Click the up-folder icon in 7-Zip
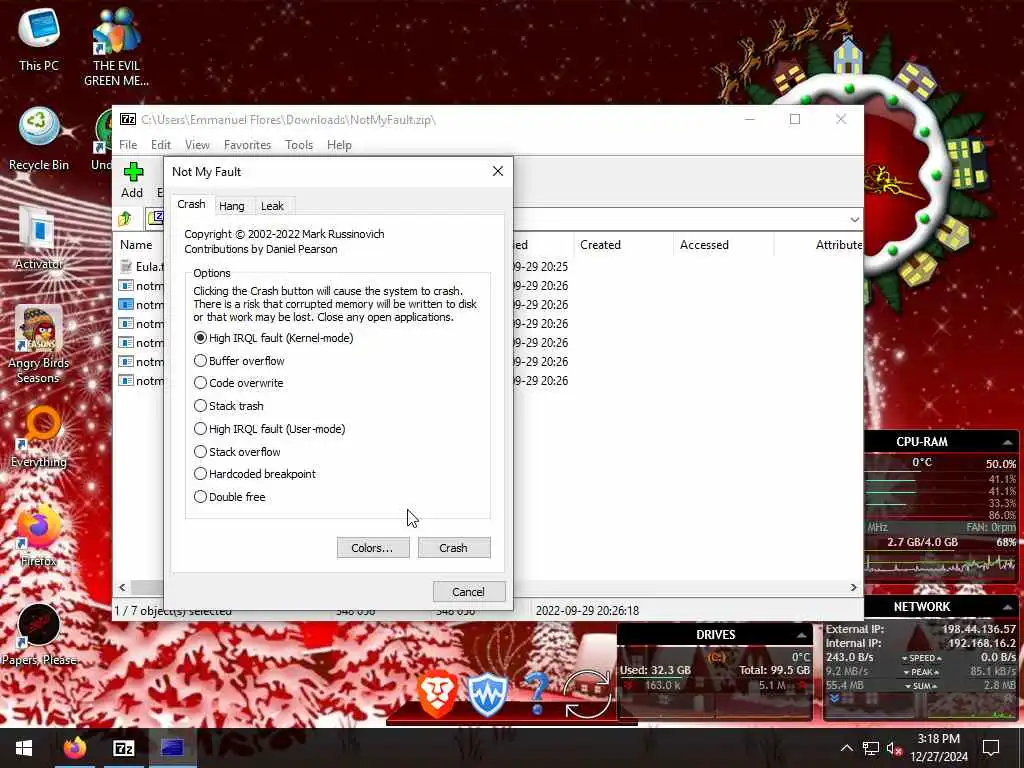This screenshot has height=768, width=1024. click(125, 219)
